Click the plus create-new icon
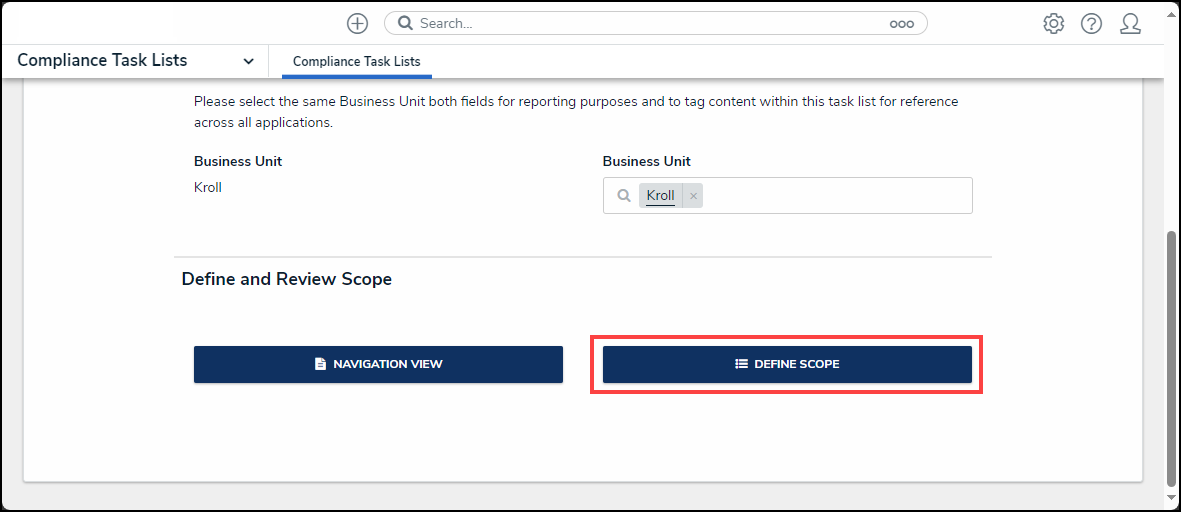 point(357,23)
